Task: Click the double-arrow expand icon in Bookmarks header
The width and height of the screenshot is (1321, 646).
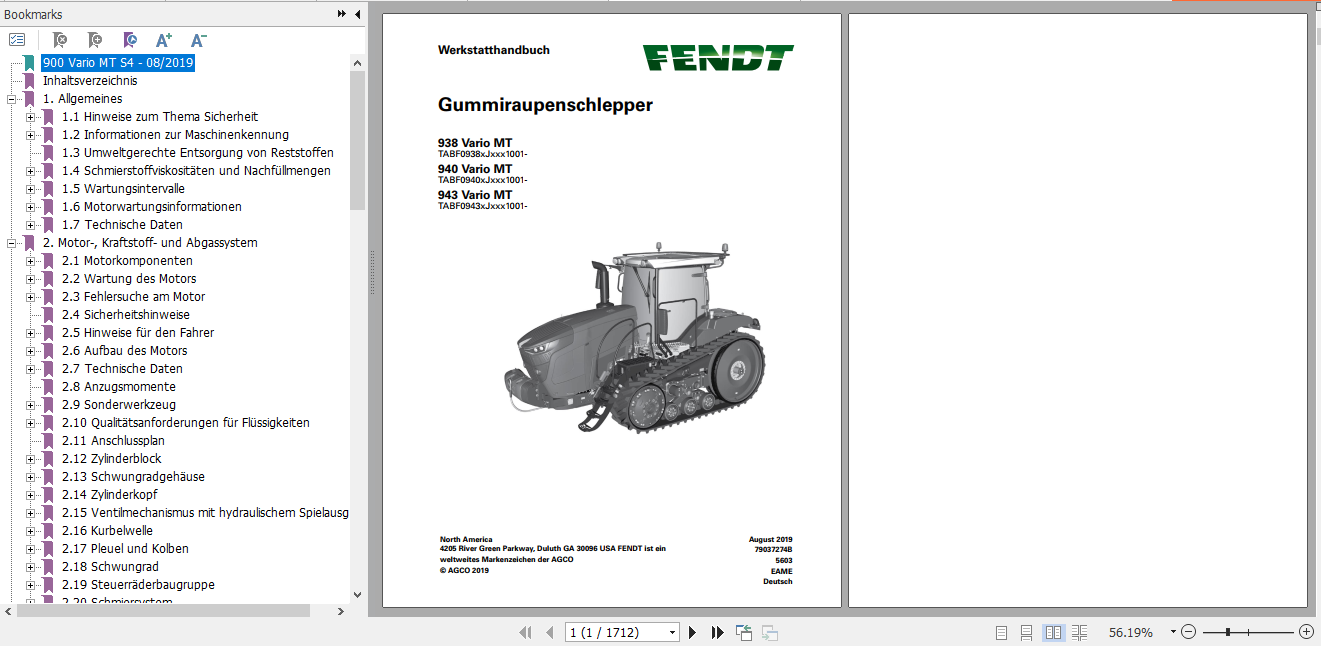Action: 342,14
